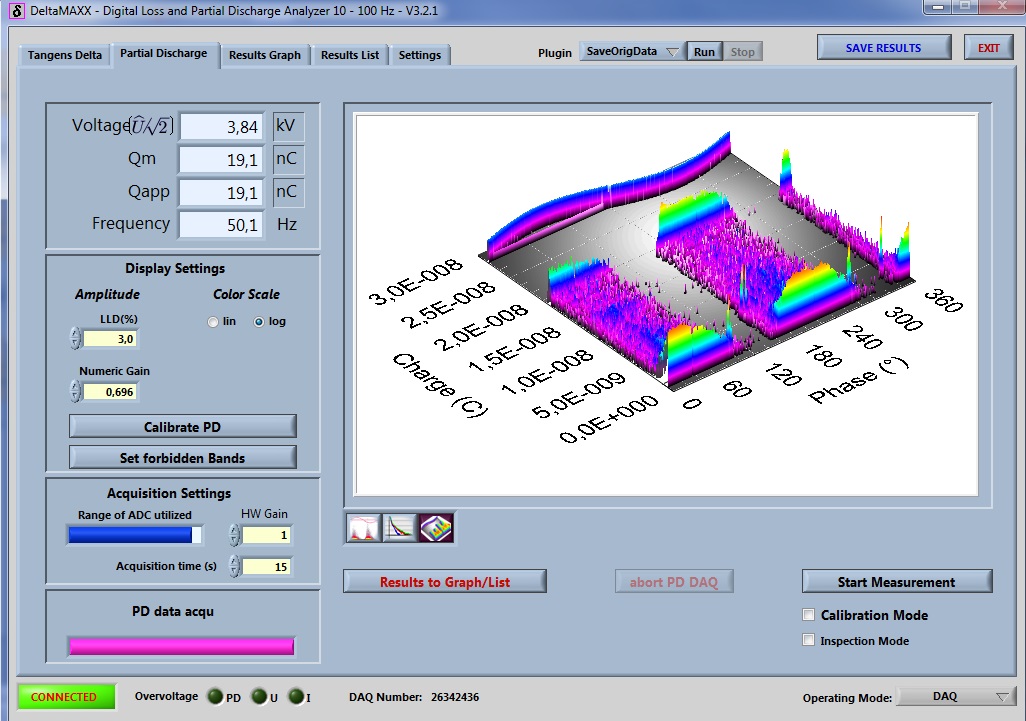Image resolution: width=1026 pixels, height=721 pixels.
Task: Click the Stop plugin button
Action: pos(743,52)
